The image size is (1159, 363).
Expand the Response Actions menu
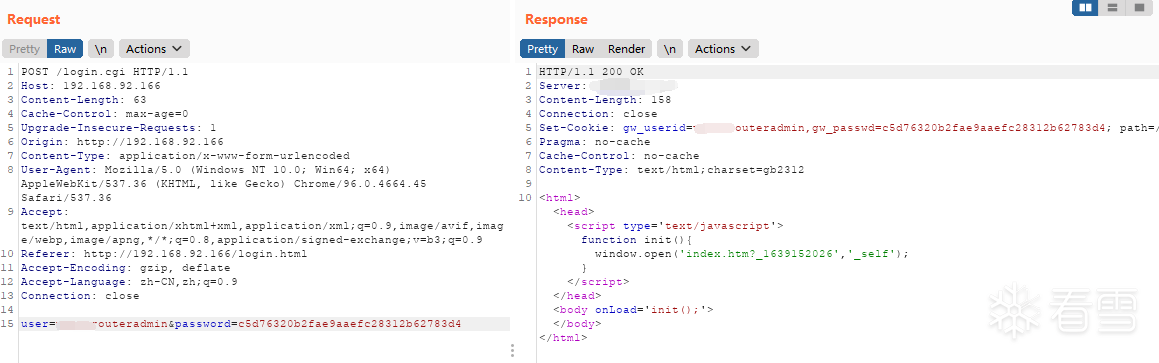tap(723, 49)
